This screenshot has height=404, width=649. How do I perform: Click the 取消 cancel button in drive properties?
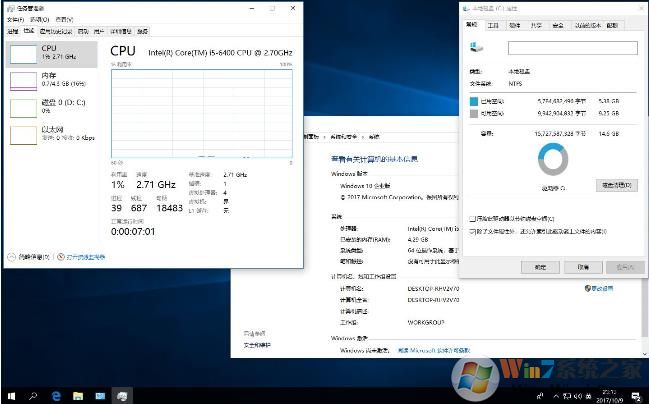[583, 267]
